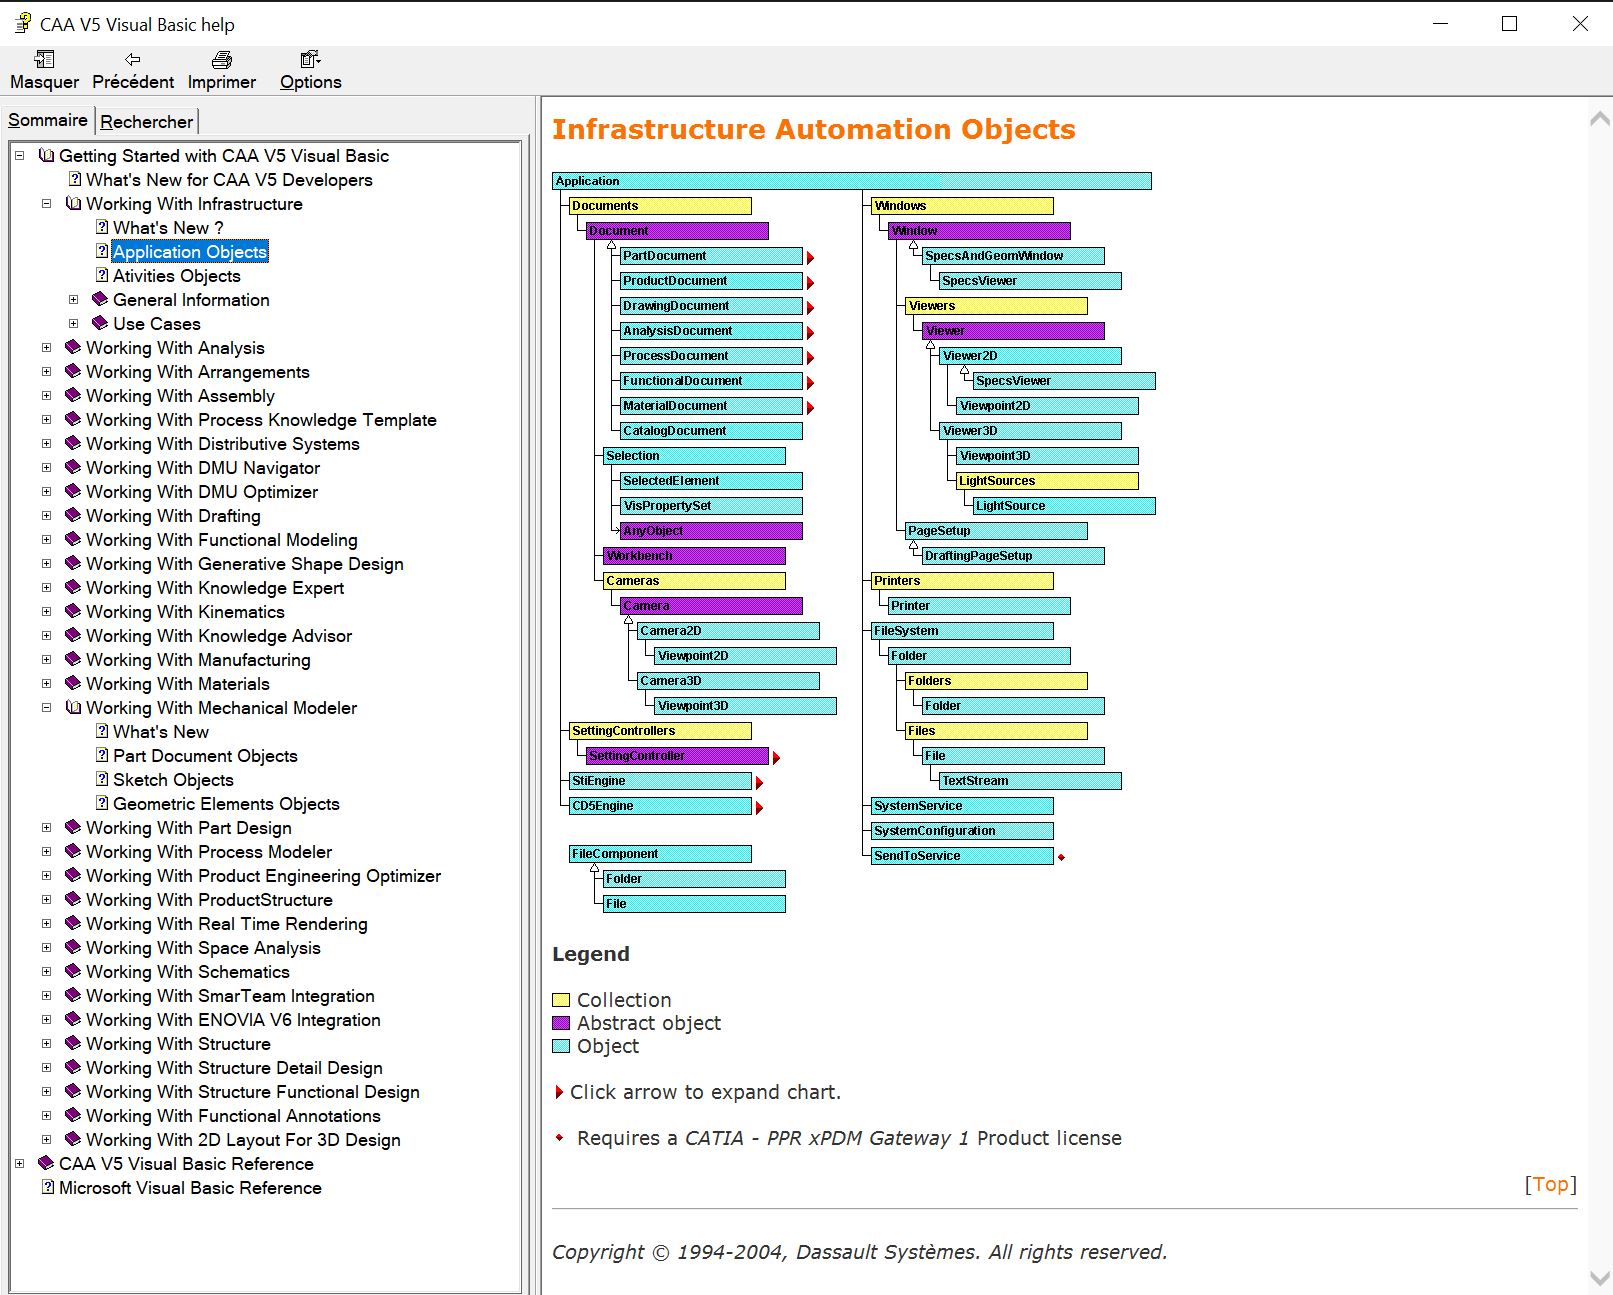Click the SendToService object box

(962, 856)
